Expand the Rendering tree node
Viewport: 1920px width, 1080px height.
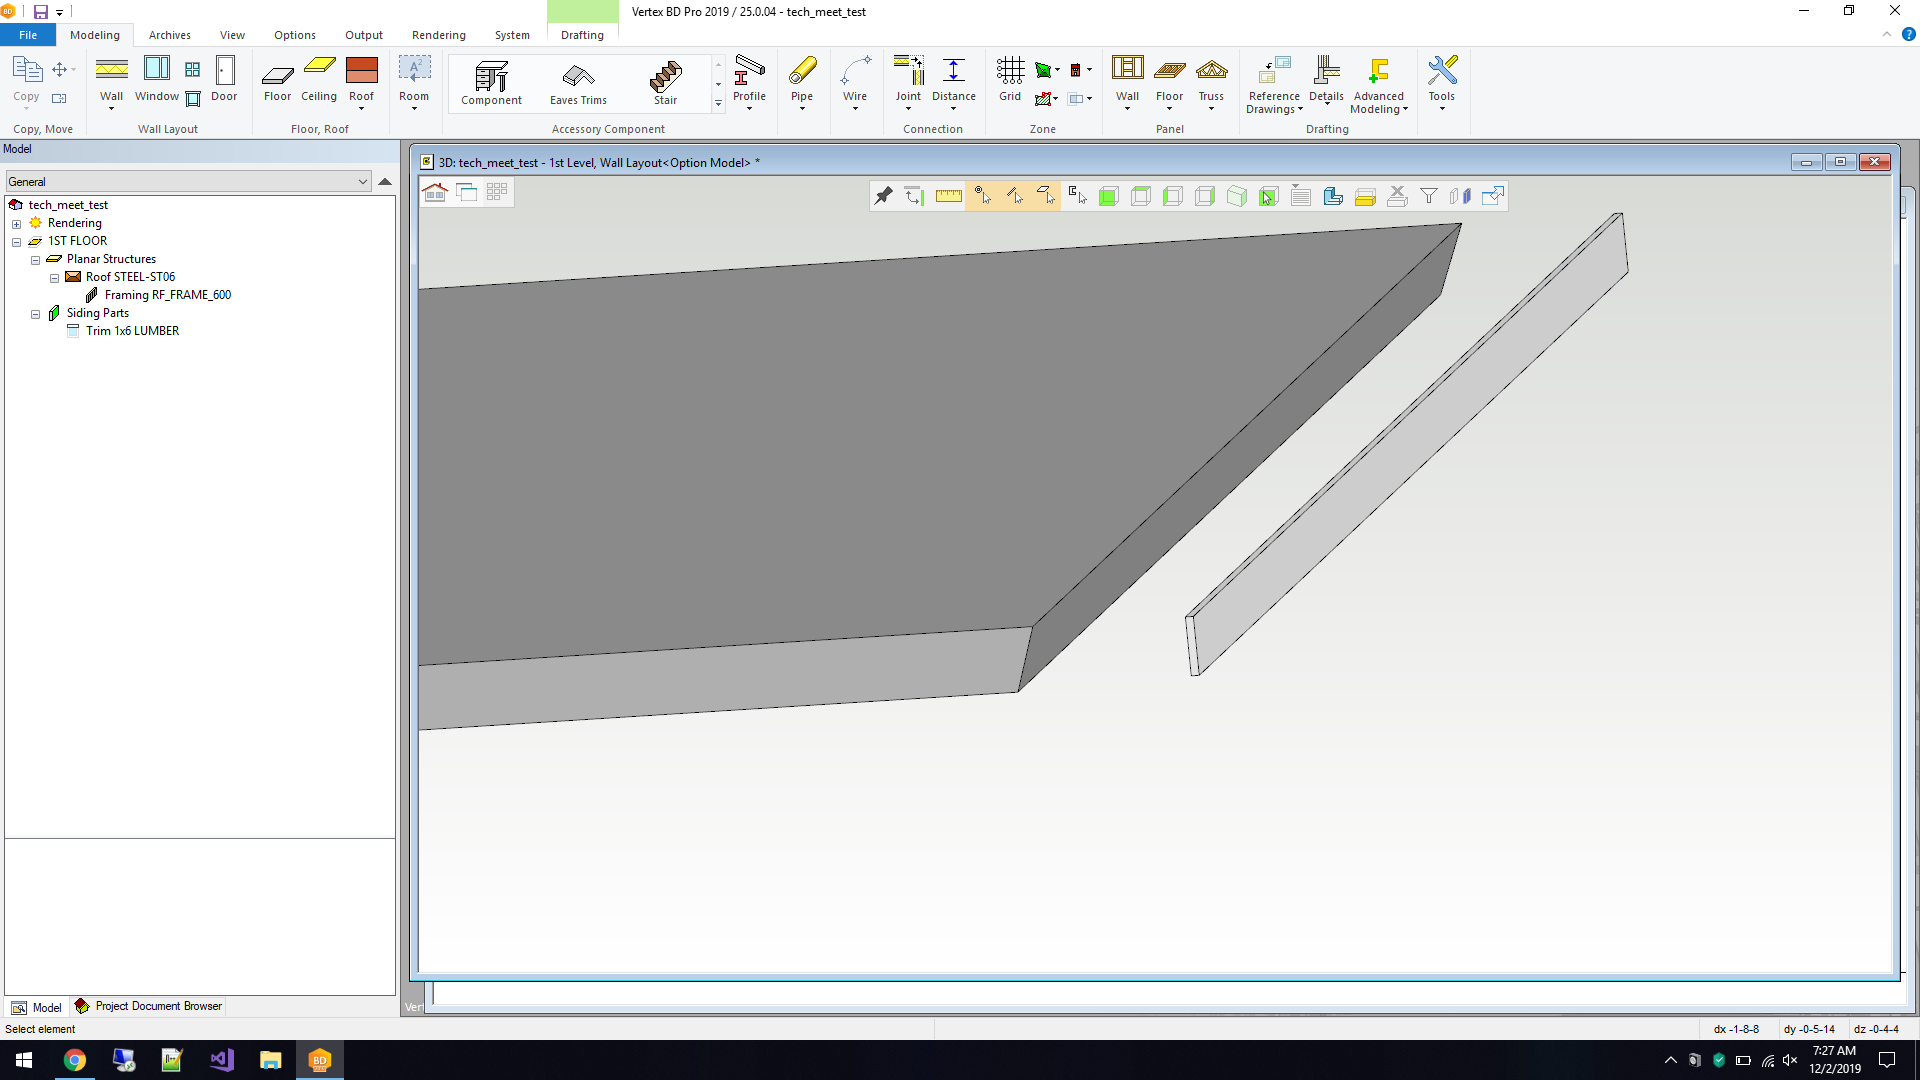point(16,224)
